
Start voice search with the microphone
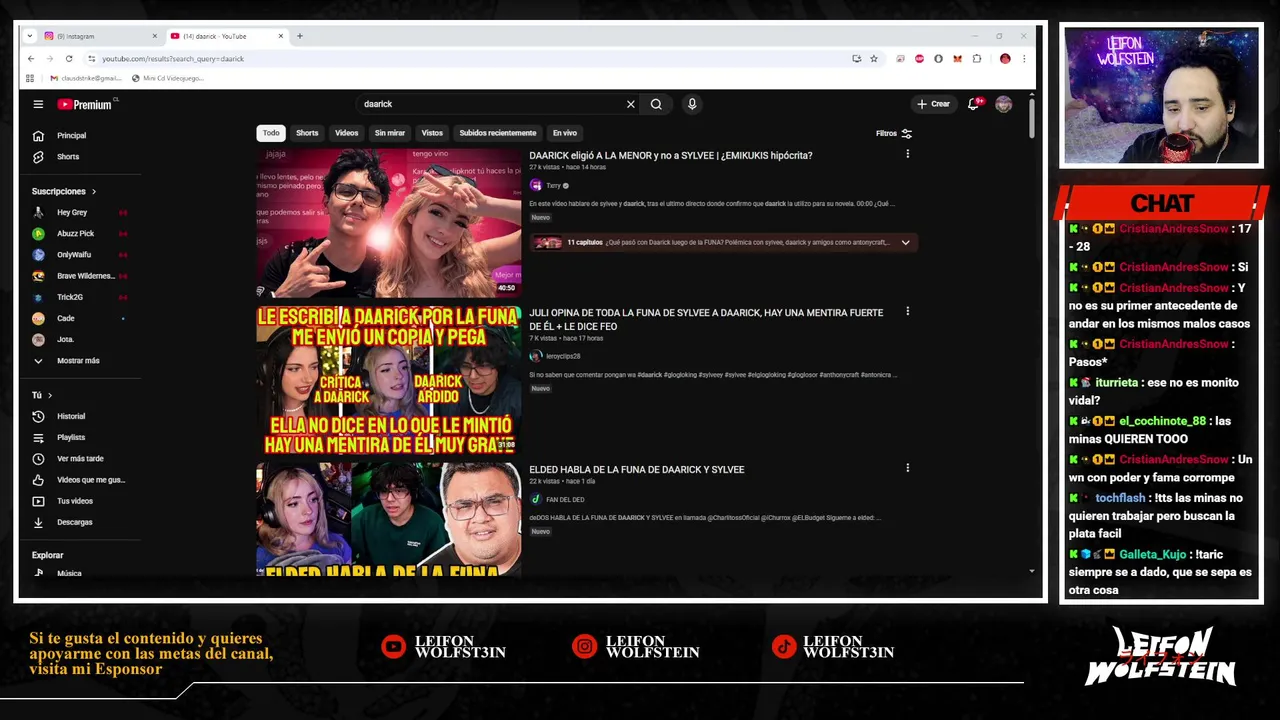point(692,104)
